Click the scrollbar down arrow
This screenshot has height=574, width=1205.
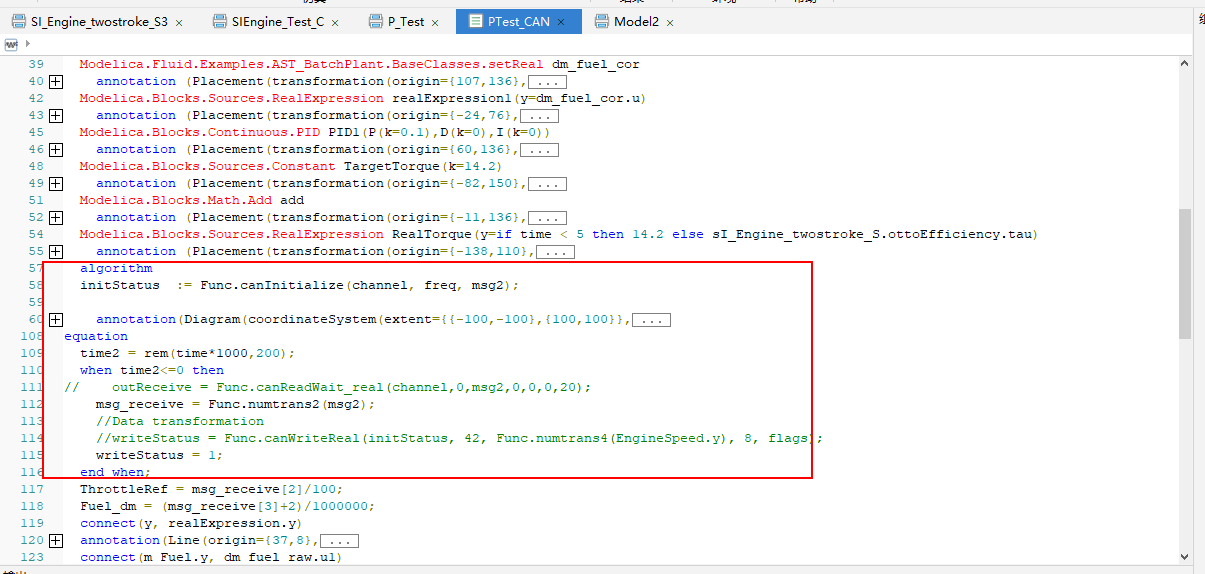click(x=1185, y=556)
